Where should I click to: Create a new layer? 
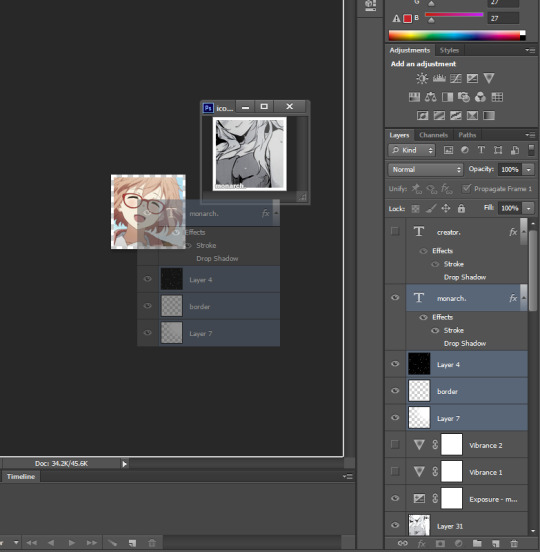(495, 543)
